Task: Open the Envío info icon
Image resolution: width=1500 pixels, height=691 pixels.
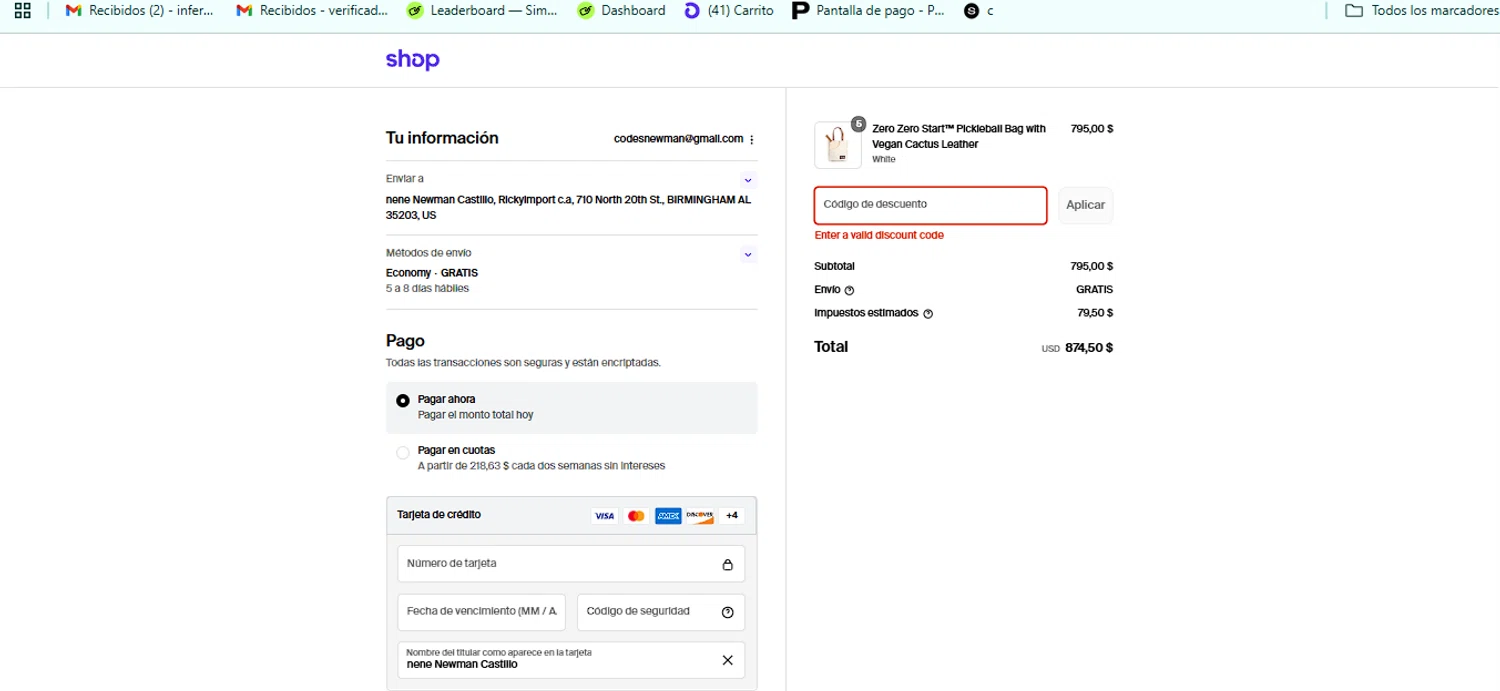Action: click(x=850, y=291)
